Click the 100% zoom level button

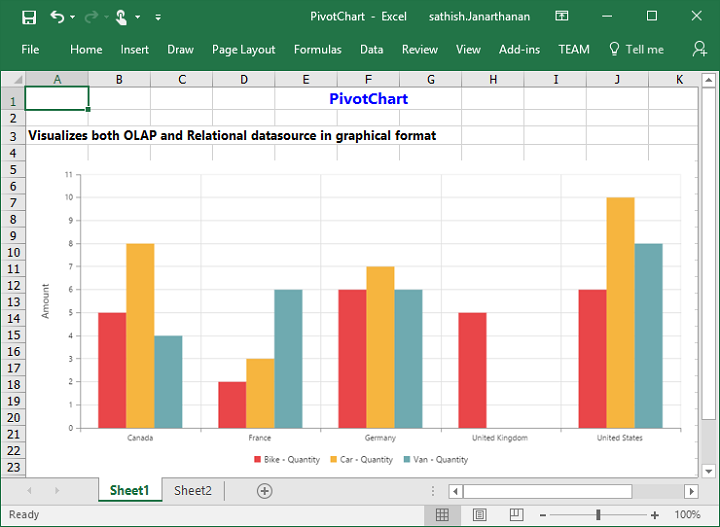pos(687,515)
